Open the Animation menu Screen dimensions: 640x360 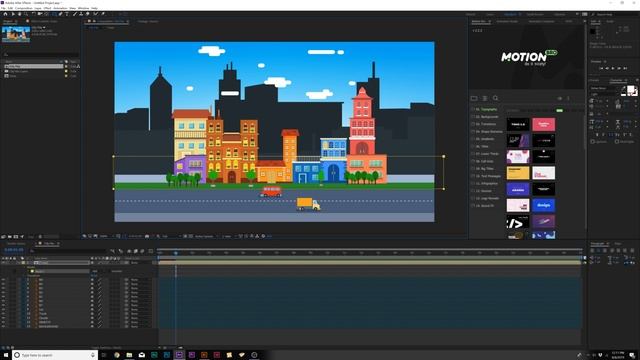[x=60, y=8]
